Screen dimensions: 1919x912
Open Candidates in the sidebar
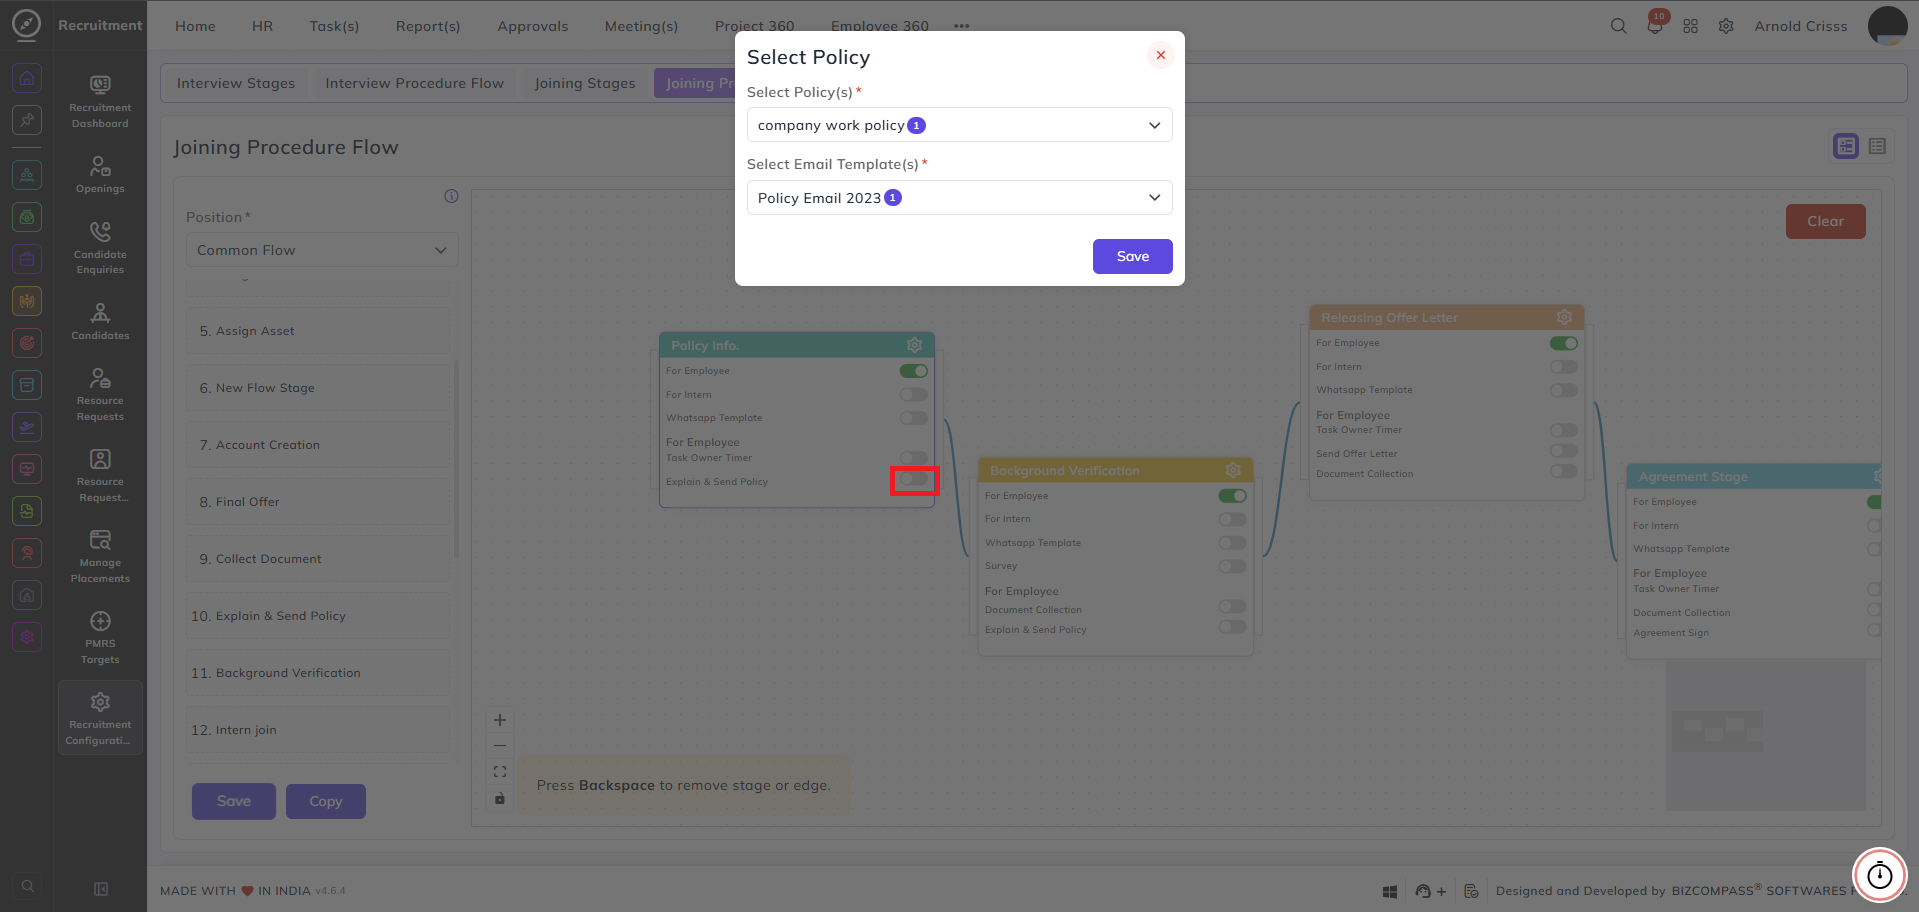click(x=100, y=321)
